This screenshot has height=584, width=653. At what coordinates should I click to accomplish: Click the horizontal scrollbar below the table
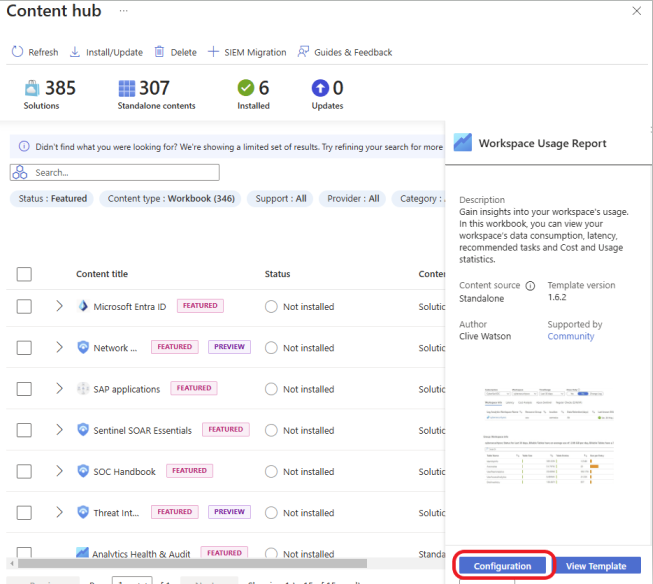[192, 564]
